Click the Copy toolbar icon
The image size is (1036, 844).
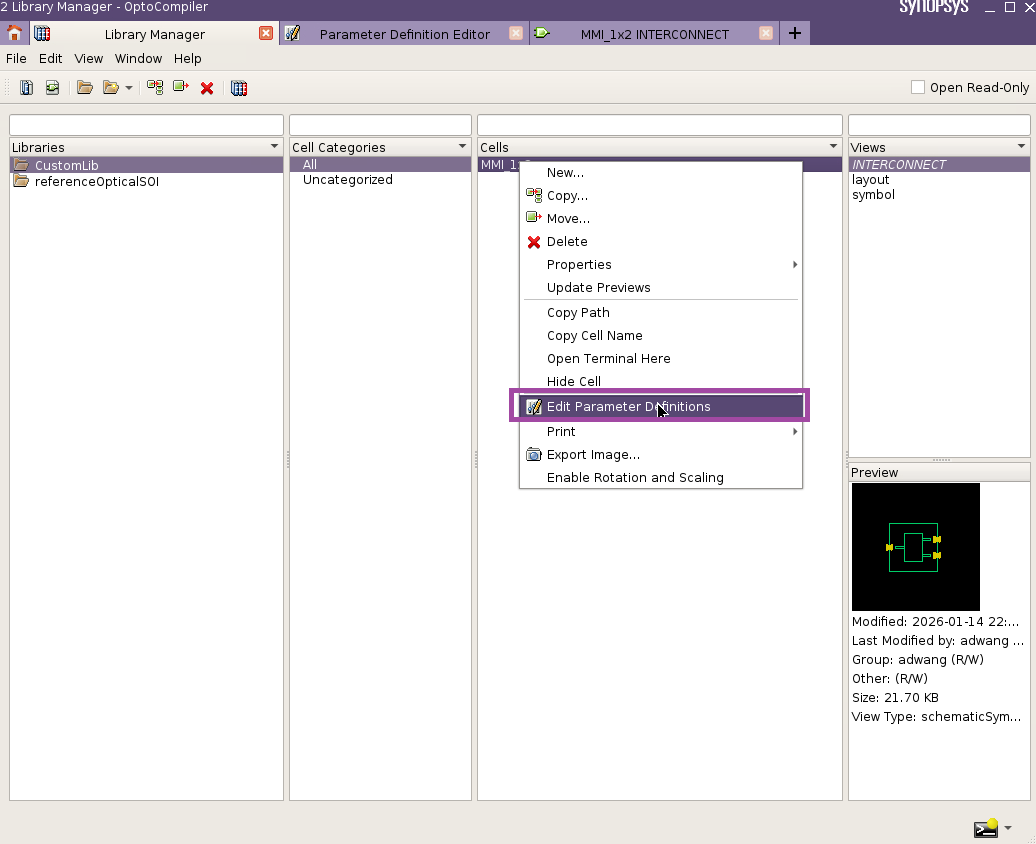coord(155,88)
